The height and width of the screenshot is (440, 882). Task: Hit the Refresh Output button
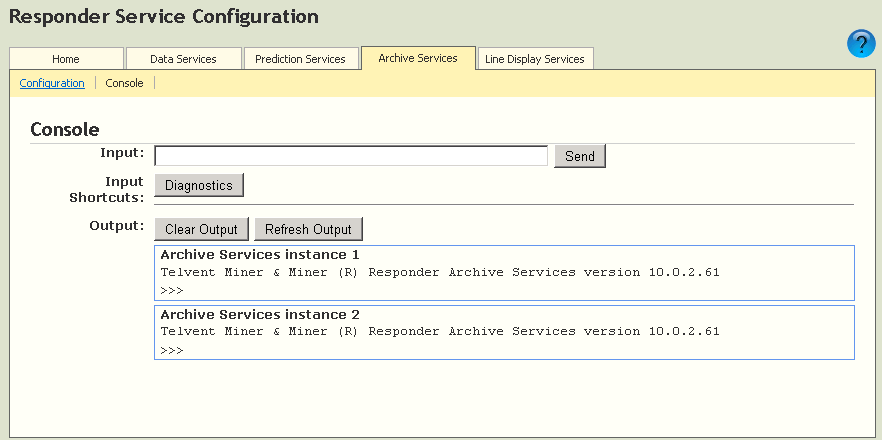308,229
